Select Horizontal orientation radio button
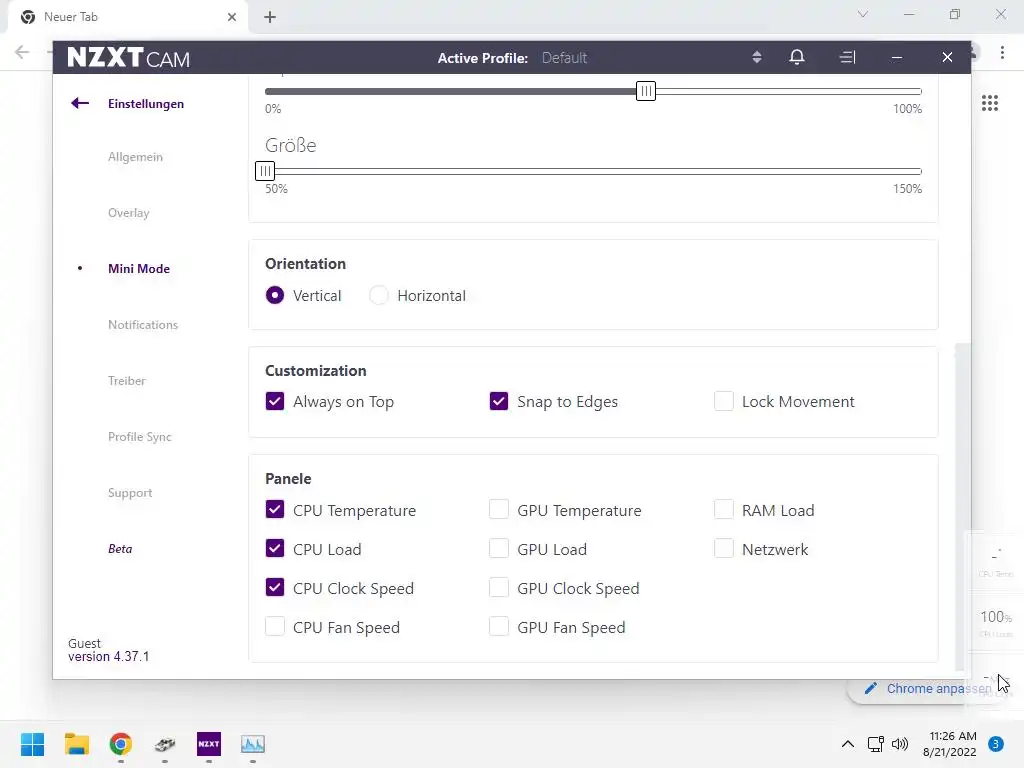This screenshot has height=768, width=1024. click(379, 295)
